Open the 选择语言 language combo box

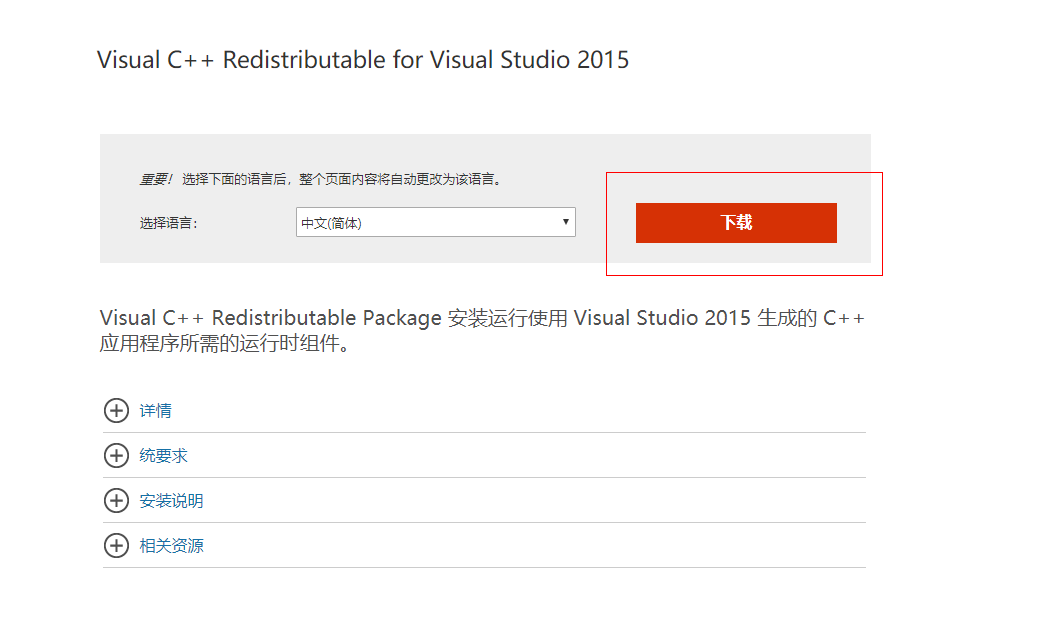tap(435, 222)
